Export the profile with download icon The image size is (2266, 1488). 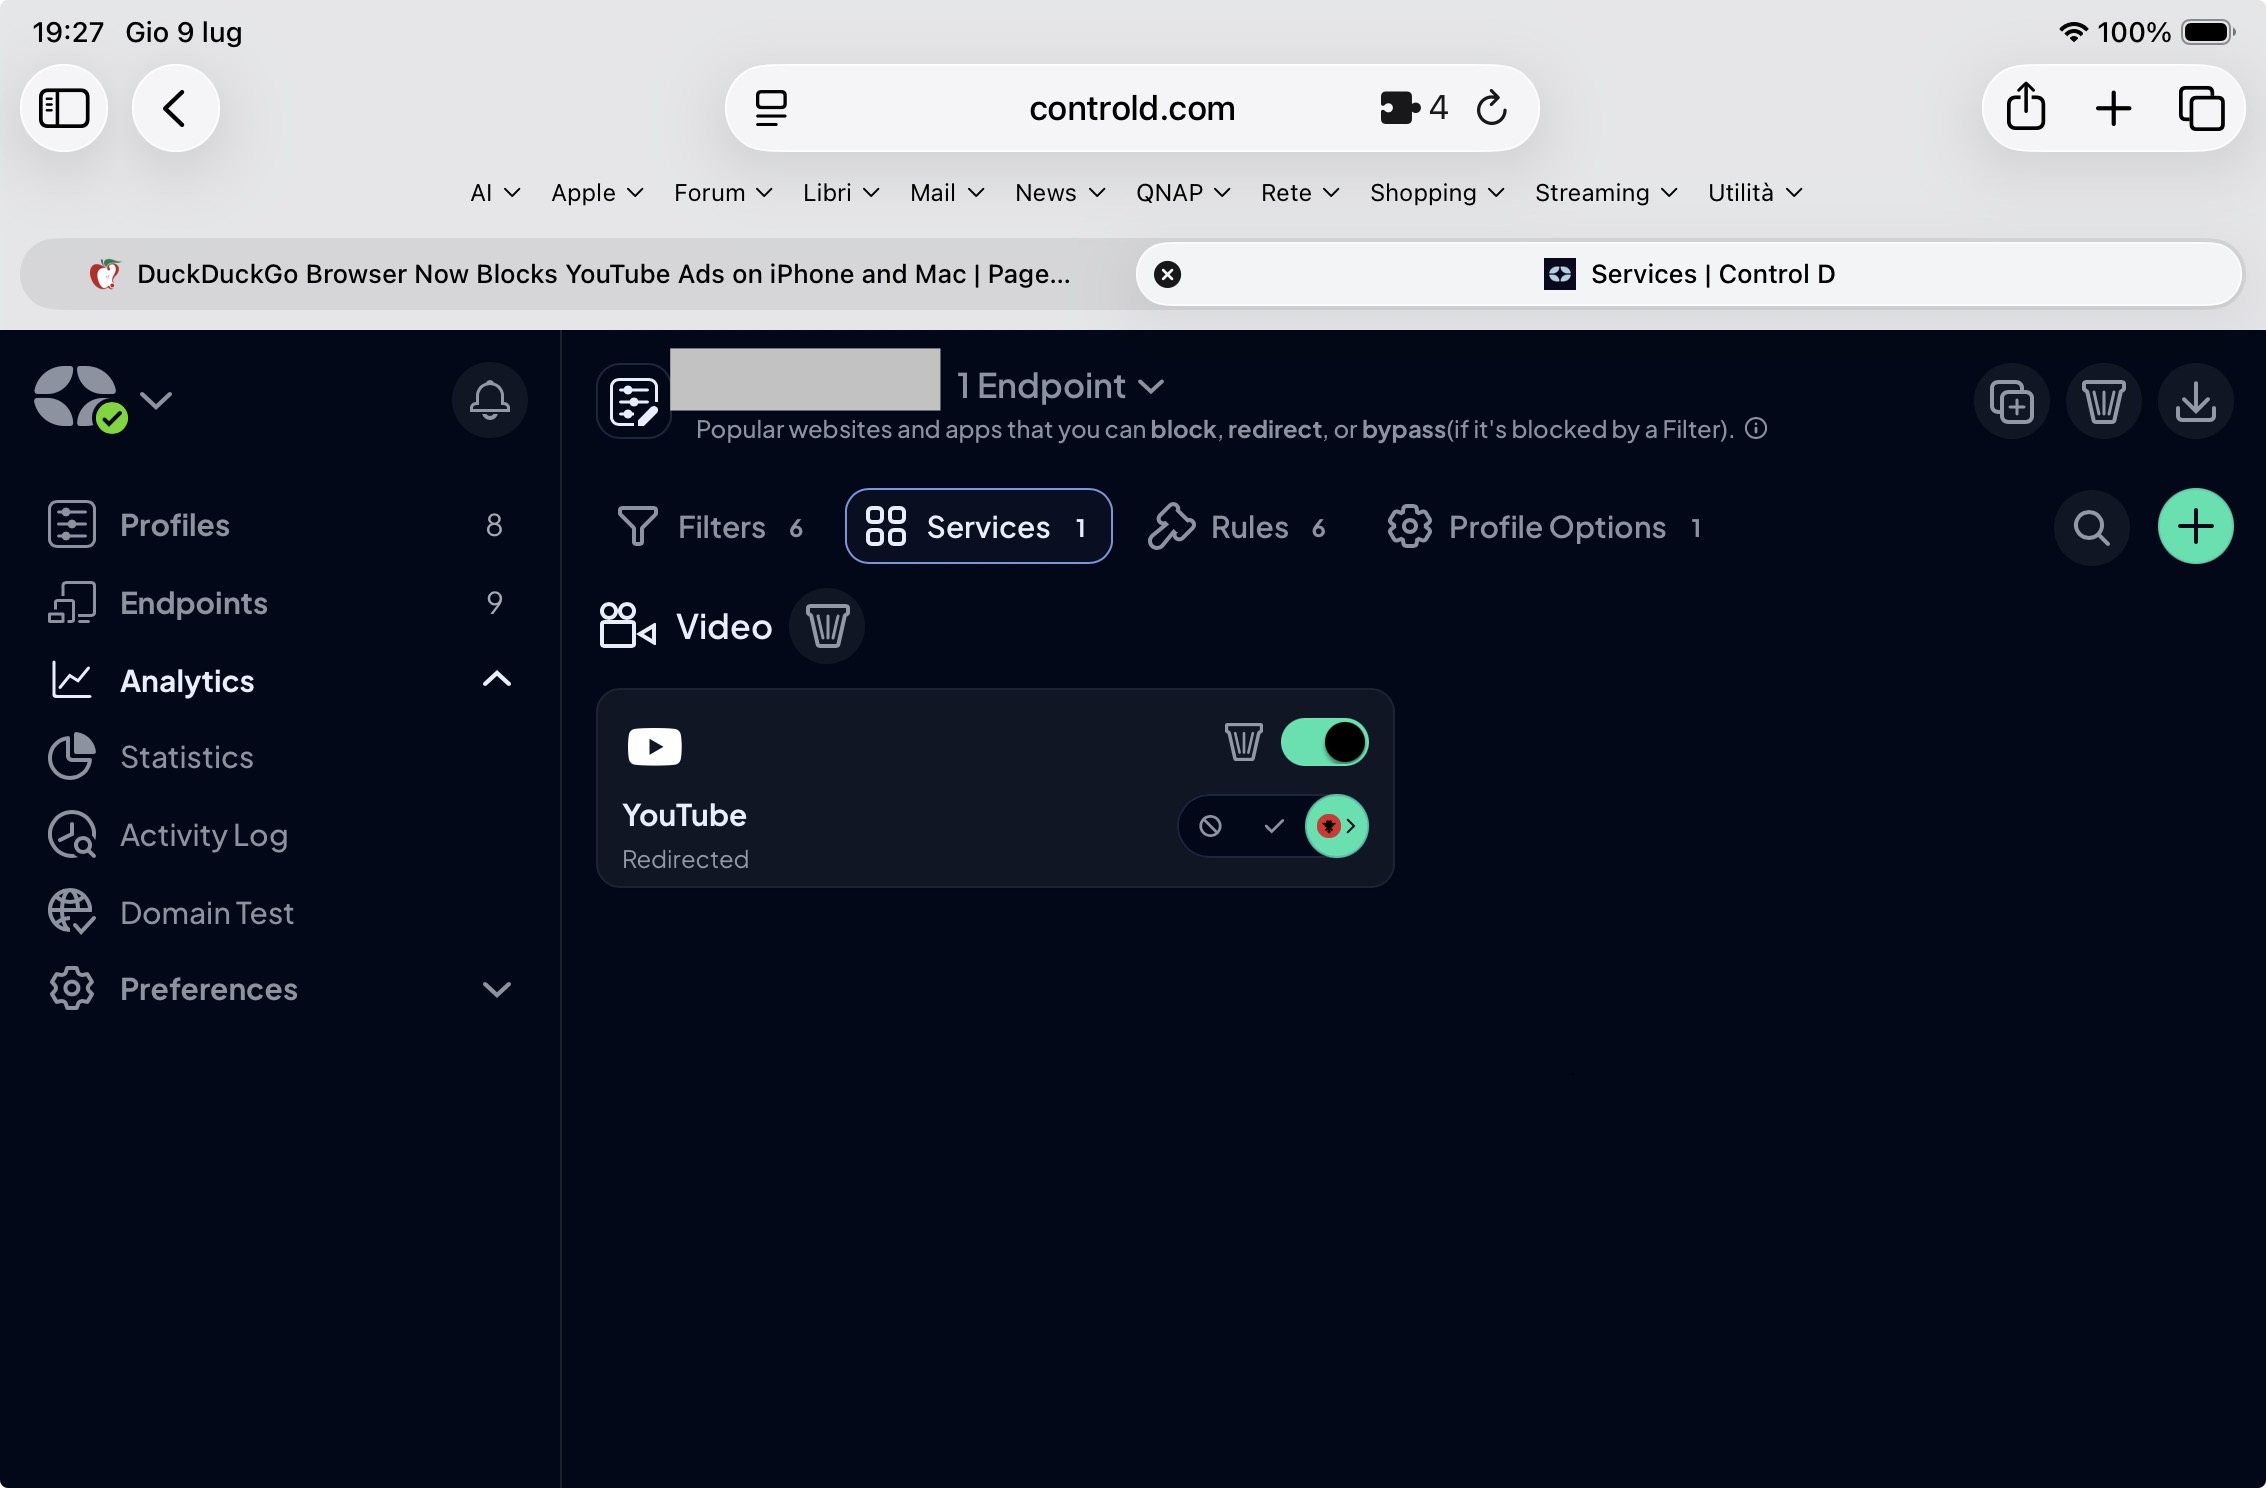2195,401
